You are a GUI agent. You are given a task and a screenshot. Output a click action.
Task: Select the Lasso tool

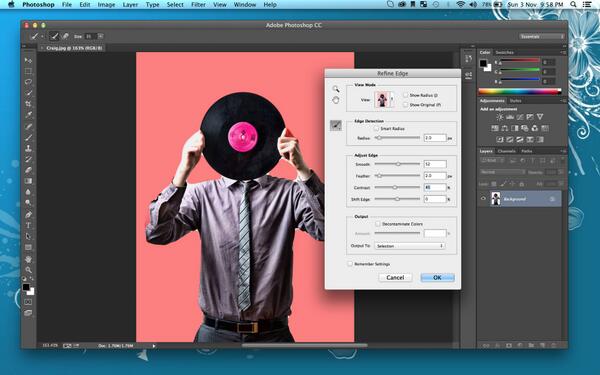pyautogui.click(x=28, y=82)
